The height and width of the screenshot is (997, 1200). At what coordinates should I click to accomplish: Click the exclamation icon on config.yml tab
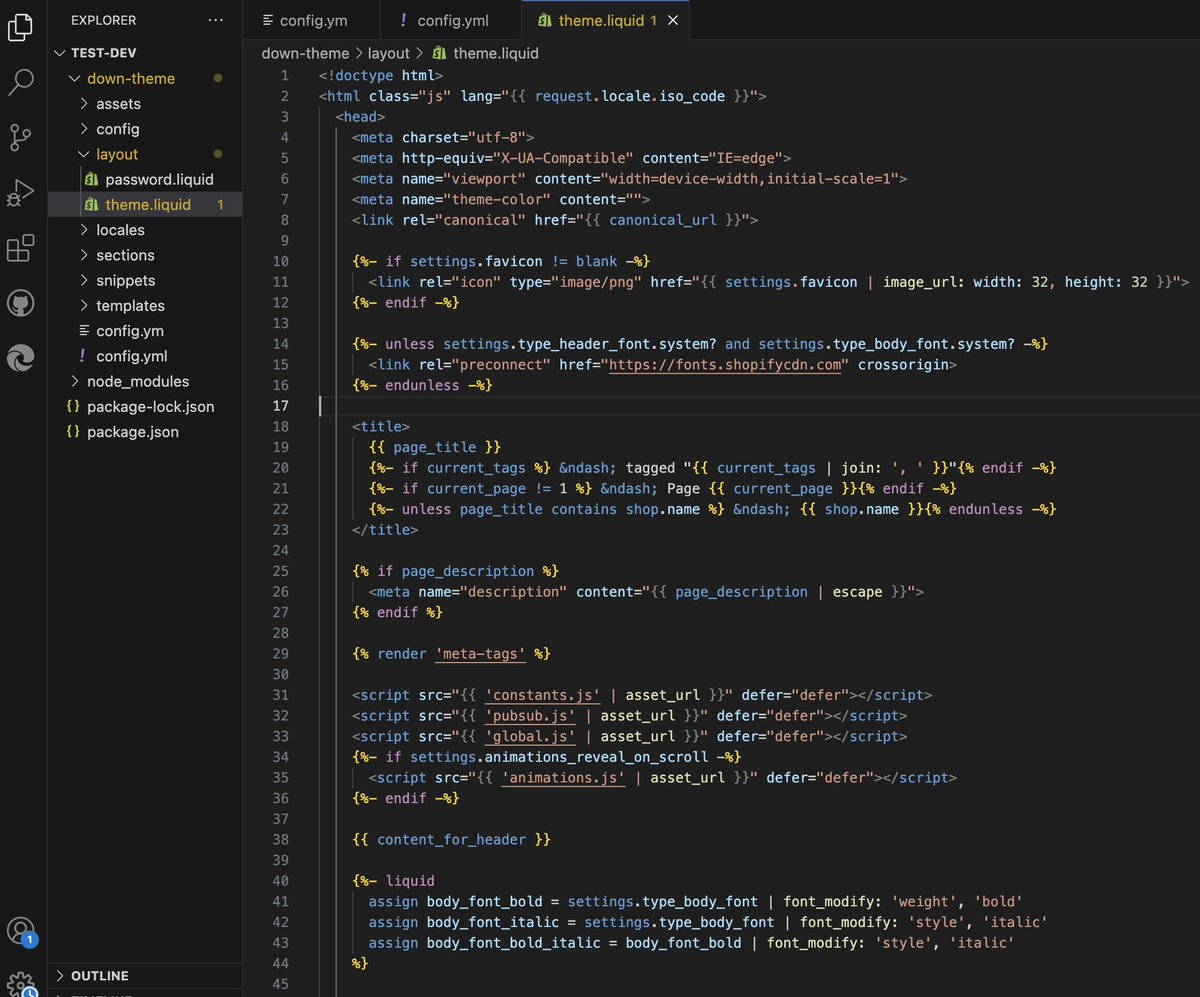pyautogui.click(x=403, y=20)
